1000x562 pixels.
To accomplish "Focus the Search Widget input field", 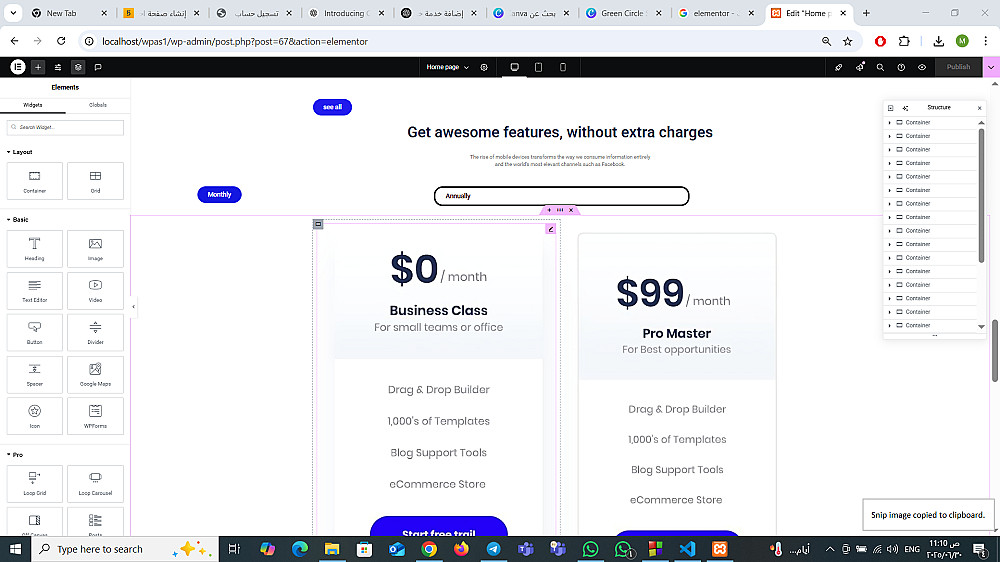I will click(x=68, y=128).
